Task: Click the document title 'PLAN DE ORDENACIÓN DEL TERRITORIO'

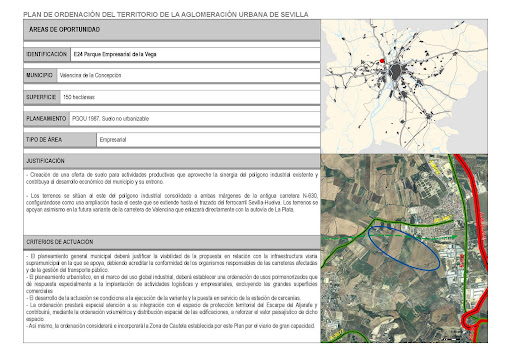Action: pos(166,15)
